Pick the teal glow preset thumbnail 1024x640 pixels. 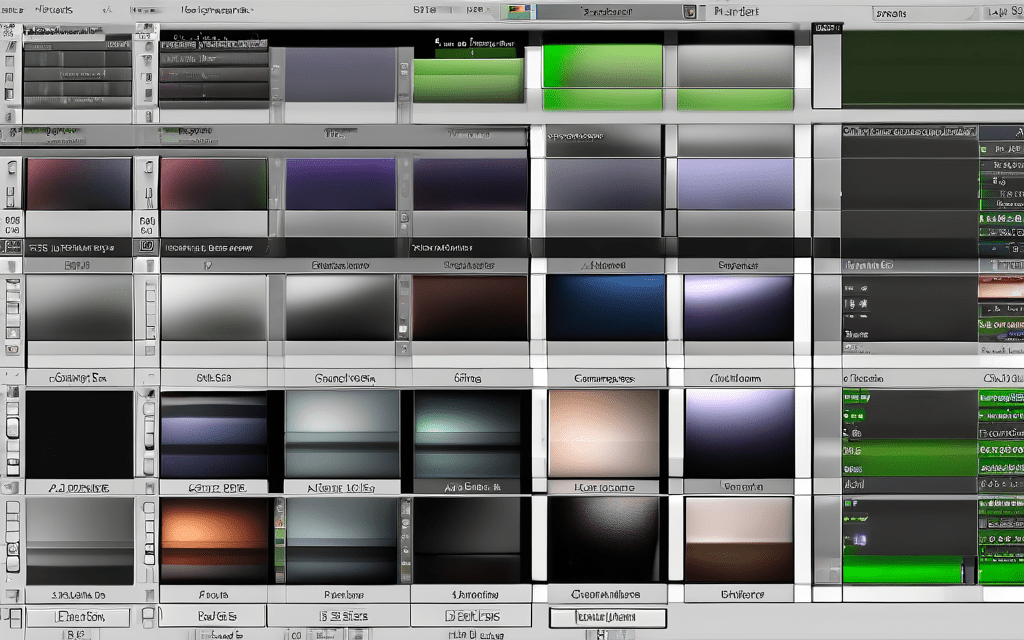pos(467,433)
